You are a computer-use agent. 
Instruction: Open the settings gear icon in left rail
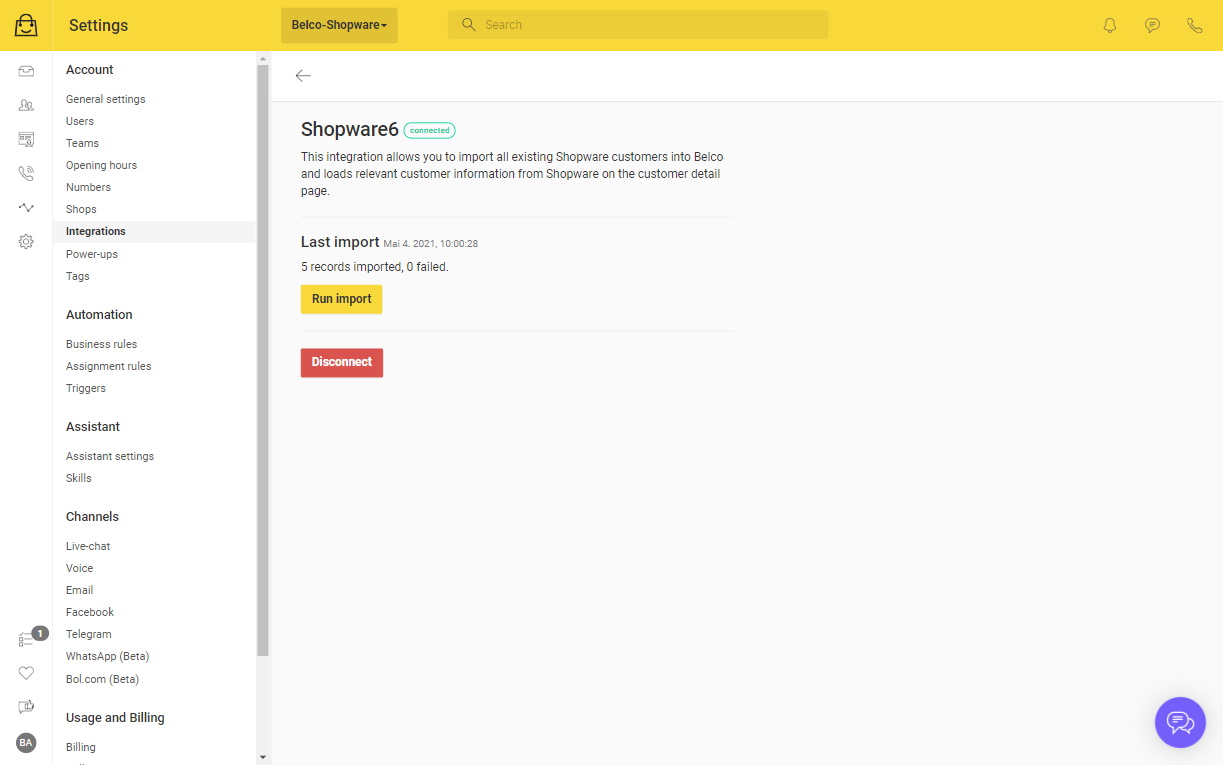click(26, 241)
